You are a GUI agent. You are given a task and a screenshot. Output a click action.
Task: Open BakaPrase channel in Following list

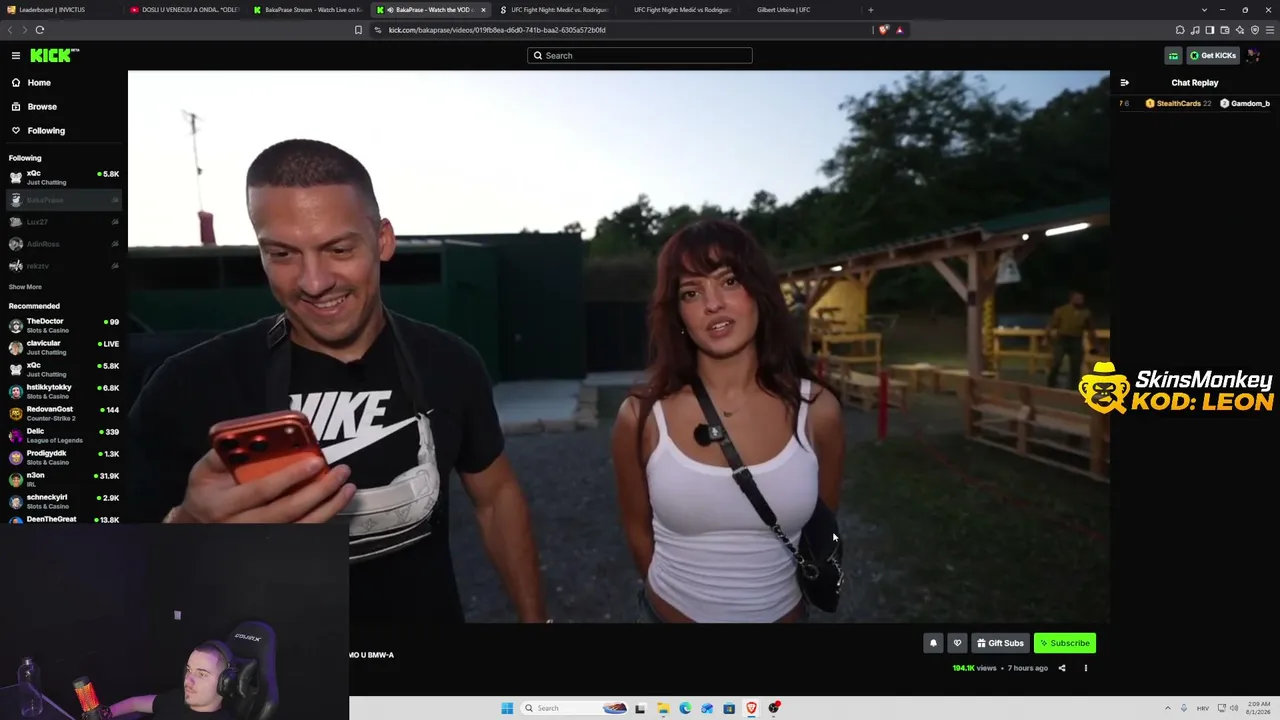coord(62,200)
